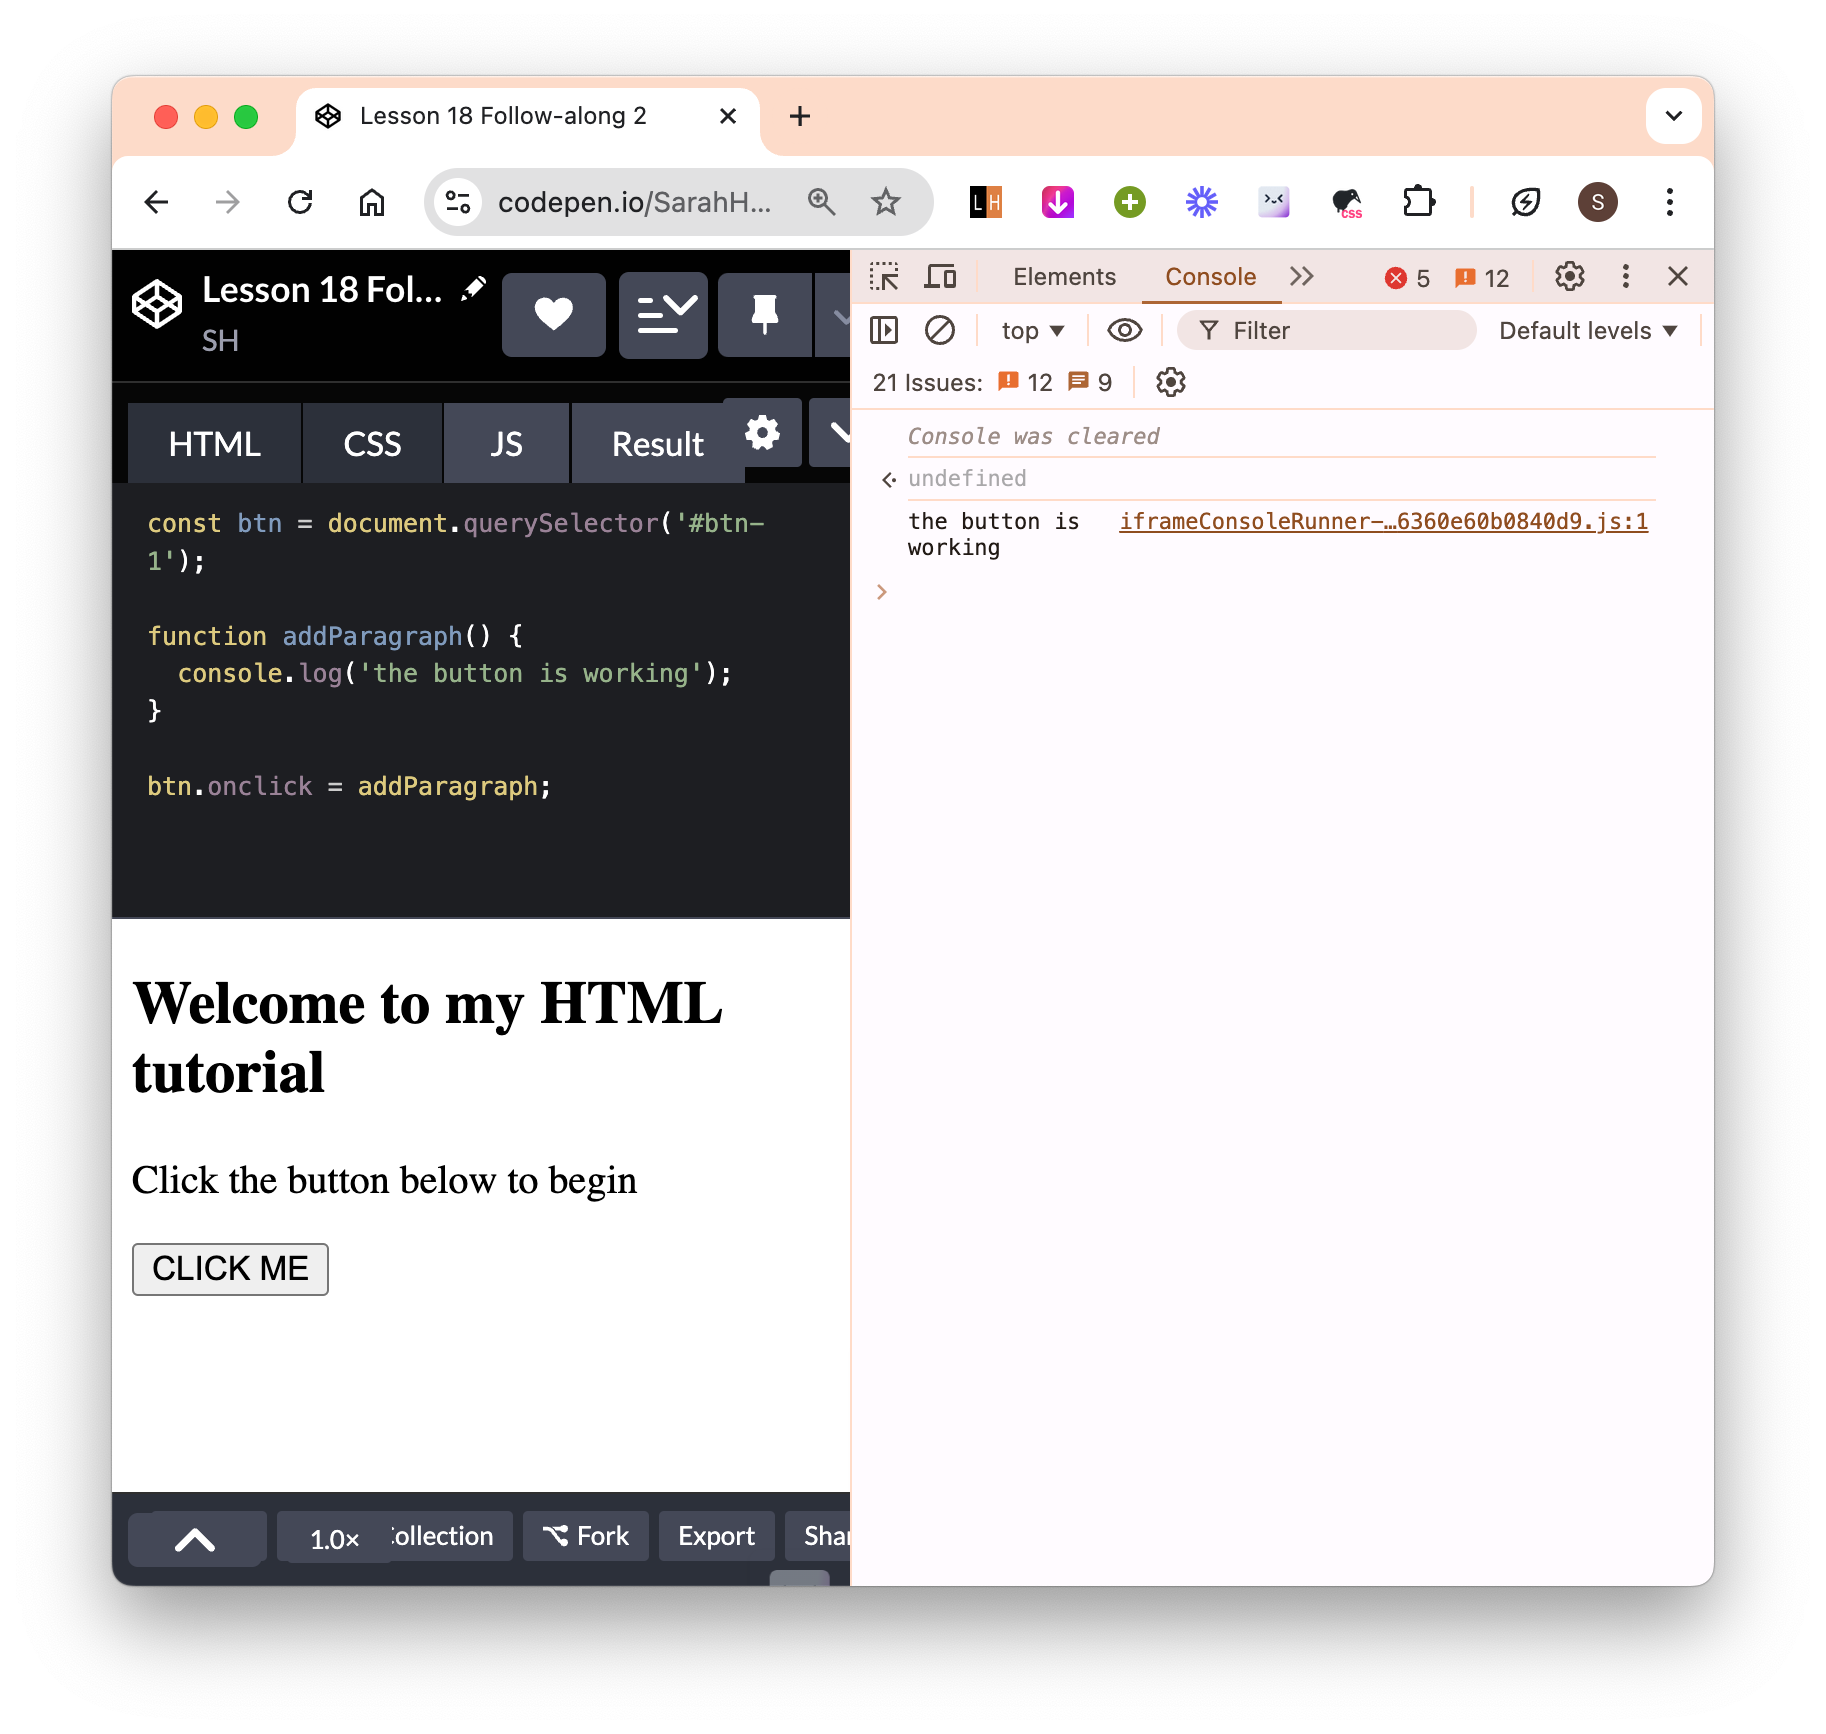Reload the page
This screenshot has height=1734, width=1826.
point(300,203)
